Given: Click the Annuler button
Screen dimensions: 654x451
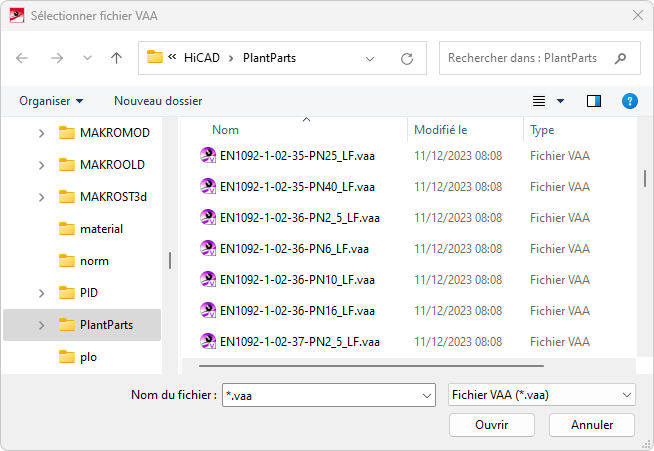Looking at the screenshot, I should (592, 425).
